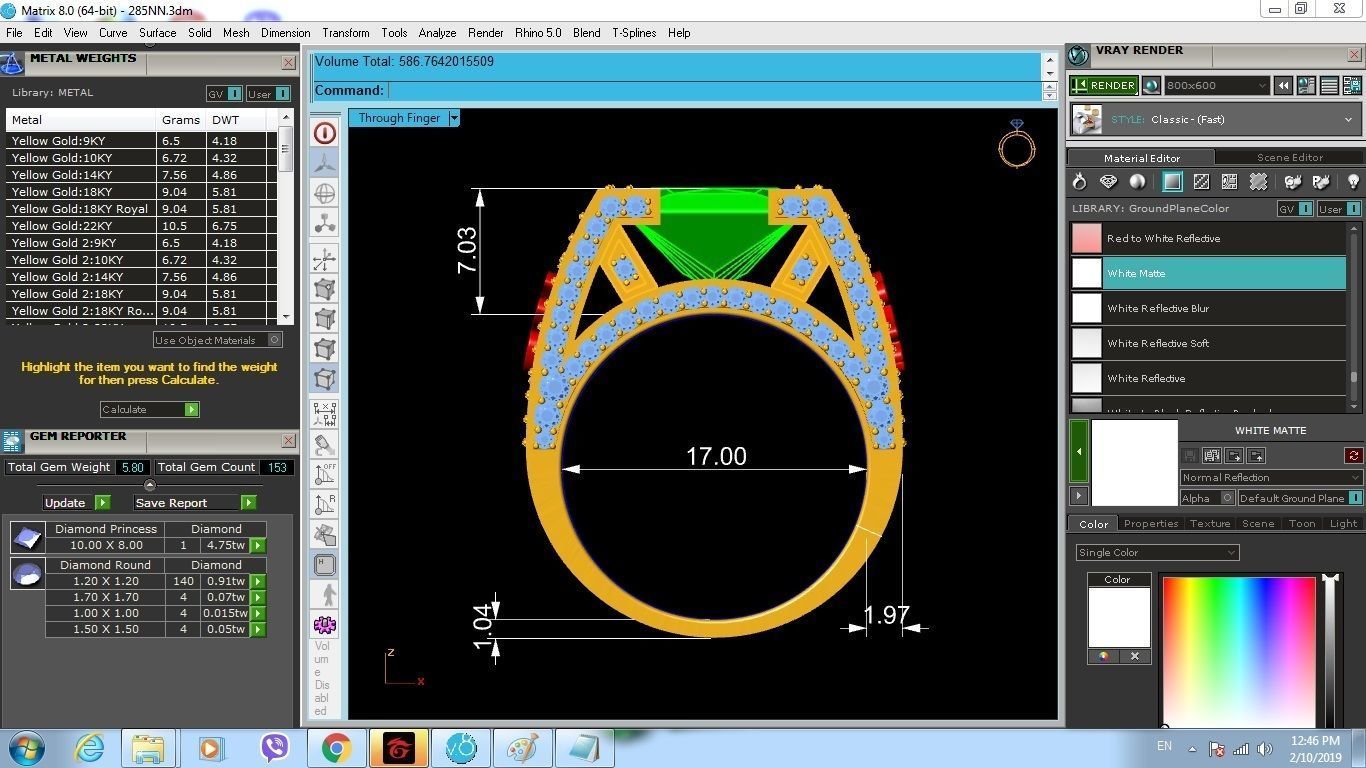Switch to the Scene Editor tab

(1290, 157)
